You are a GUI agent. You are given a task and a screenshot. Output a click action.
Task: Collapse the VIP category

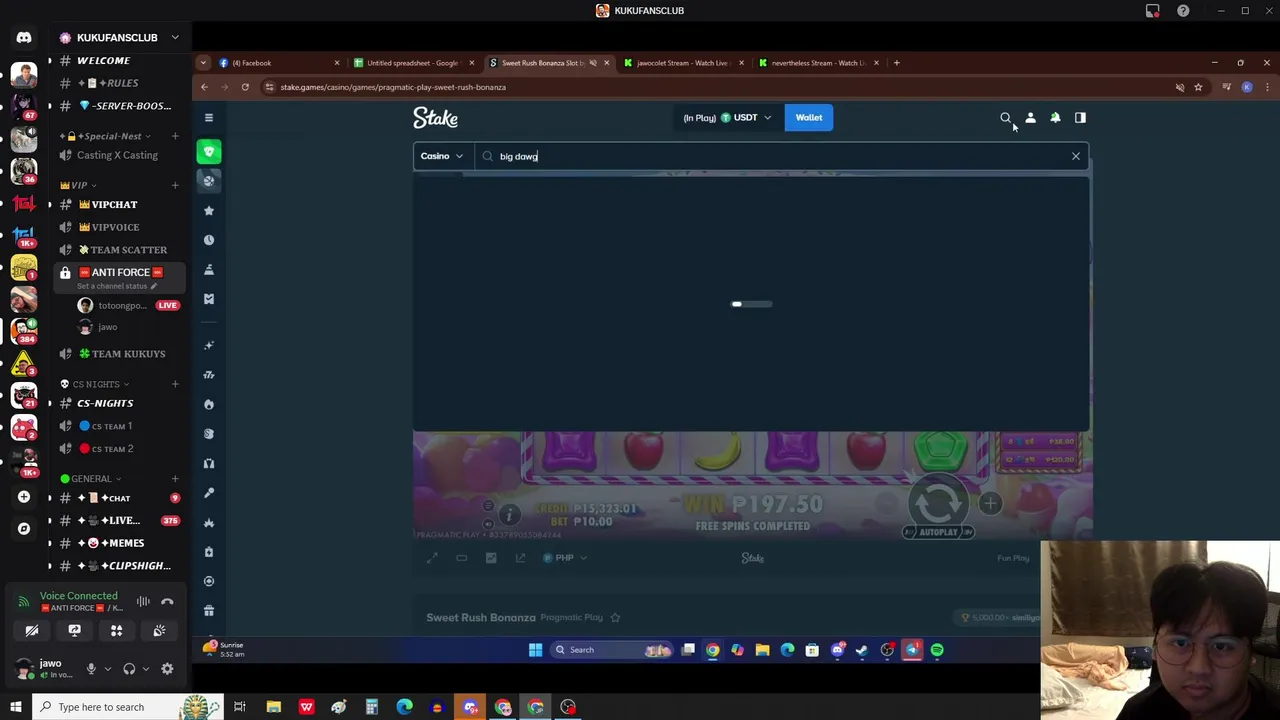[79, 185]
